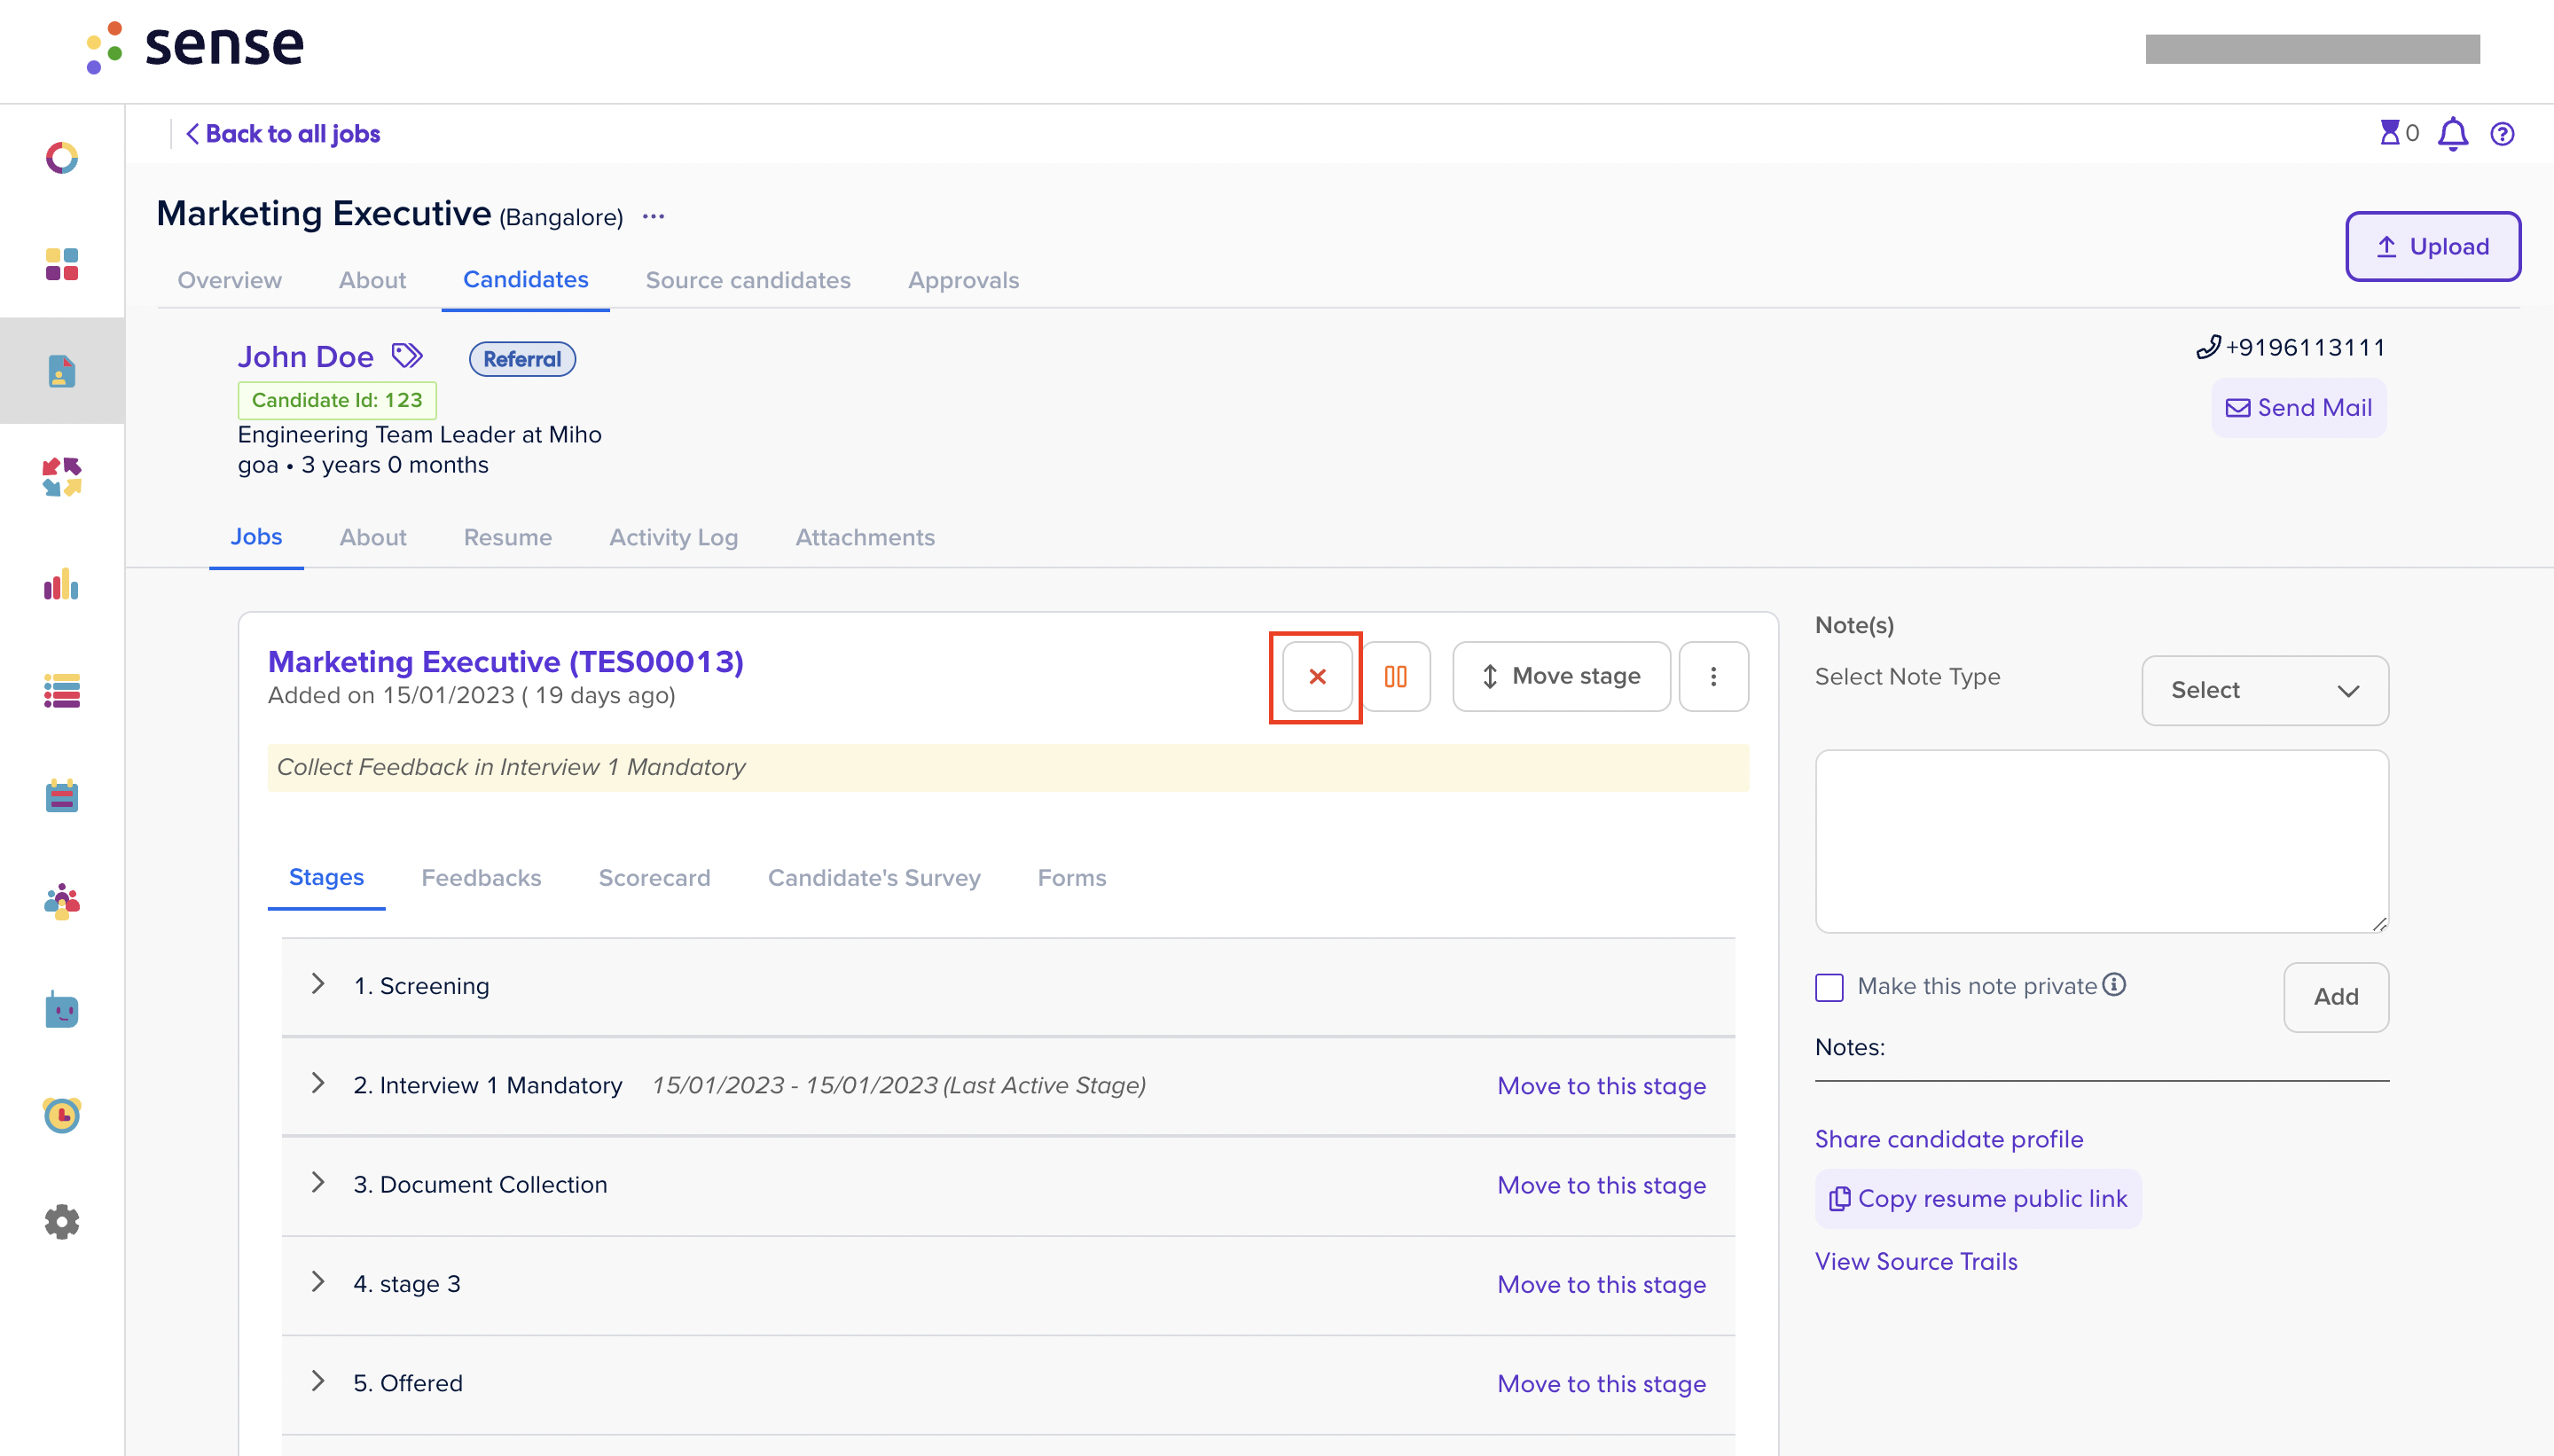Expand the 4. stage 3 row
Viewport: 2554px width, 1456px height.
318,1281
